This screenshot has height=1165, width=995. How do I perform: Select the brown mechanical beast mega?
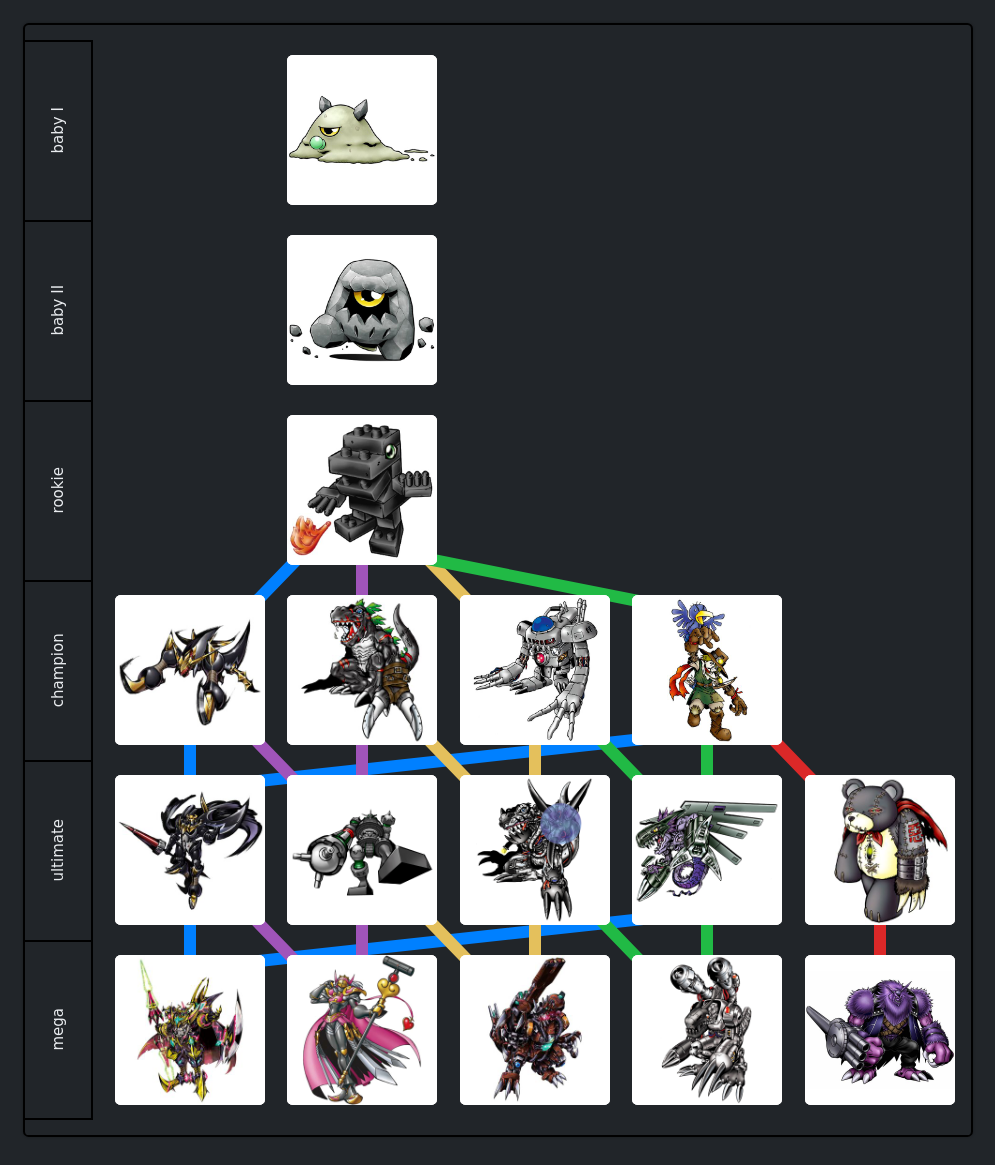click(535, 1030)
